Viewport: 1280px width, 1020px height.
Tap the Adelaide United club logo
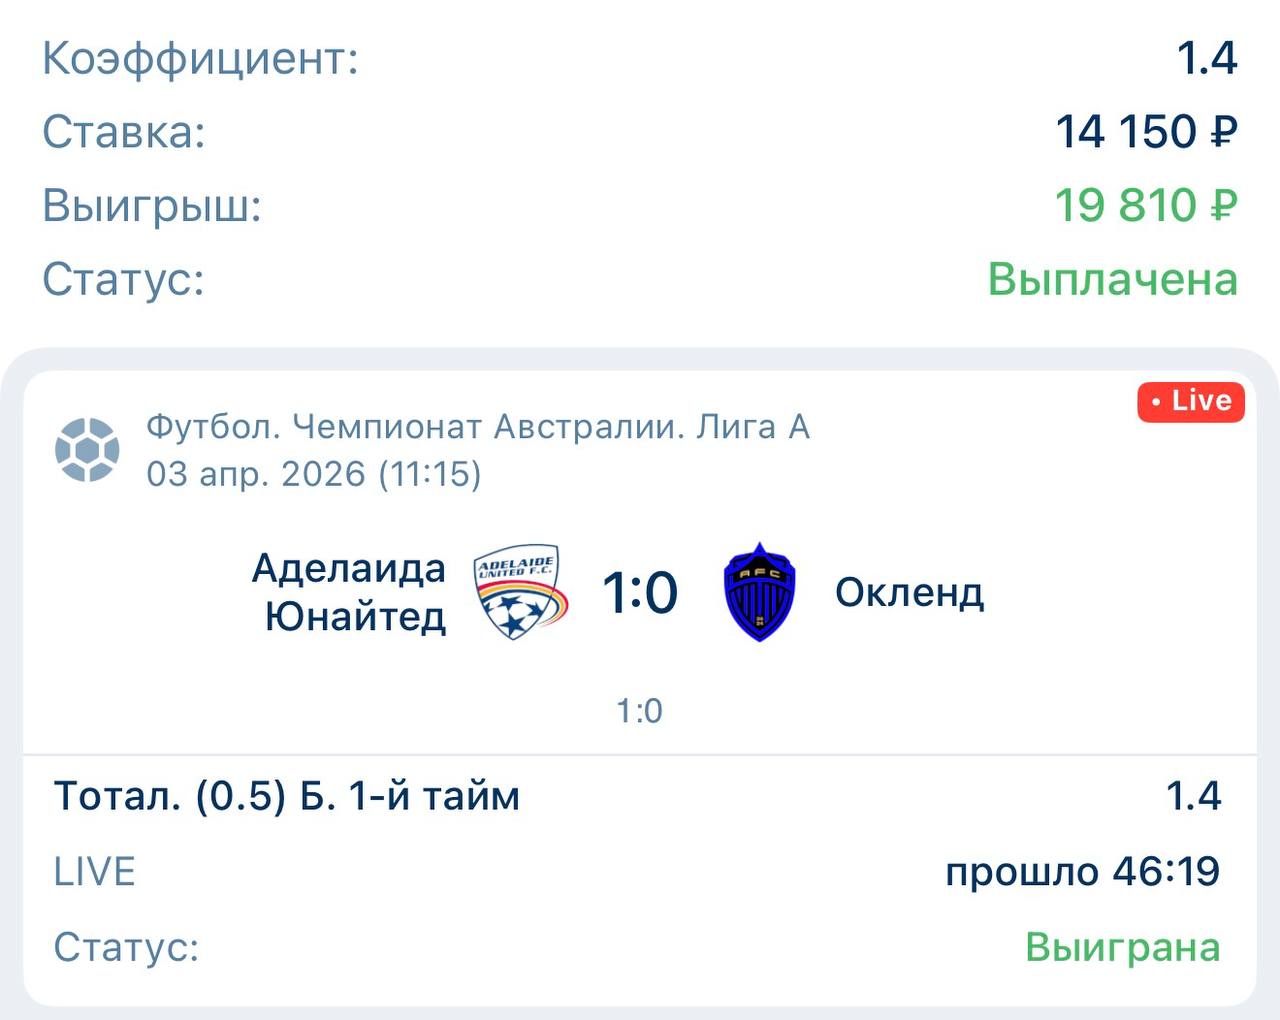coord(521,592)
